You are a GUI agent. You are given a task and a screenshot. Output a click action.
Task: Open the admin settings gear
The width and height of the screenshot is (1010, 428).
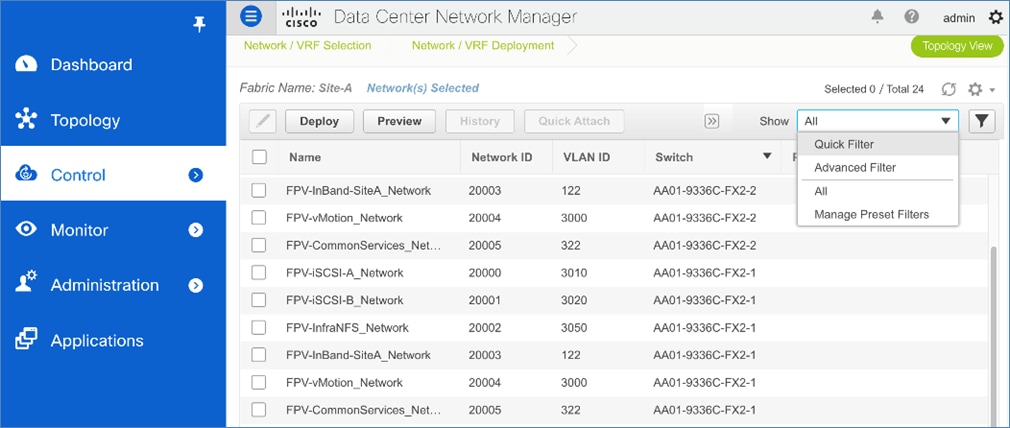(x=995, y=17)
